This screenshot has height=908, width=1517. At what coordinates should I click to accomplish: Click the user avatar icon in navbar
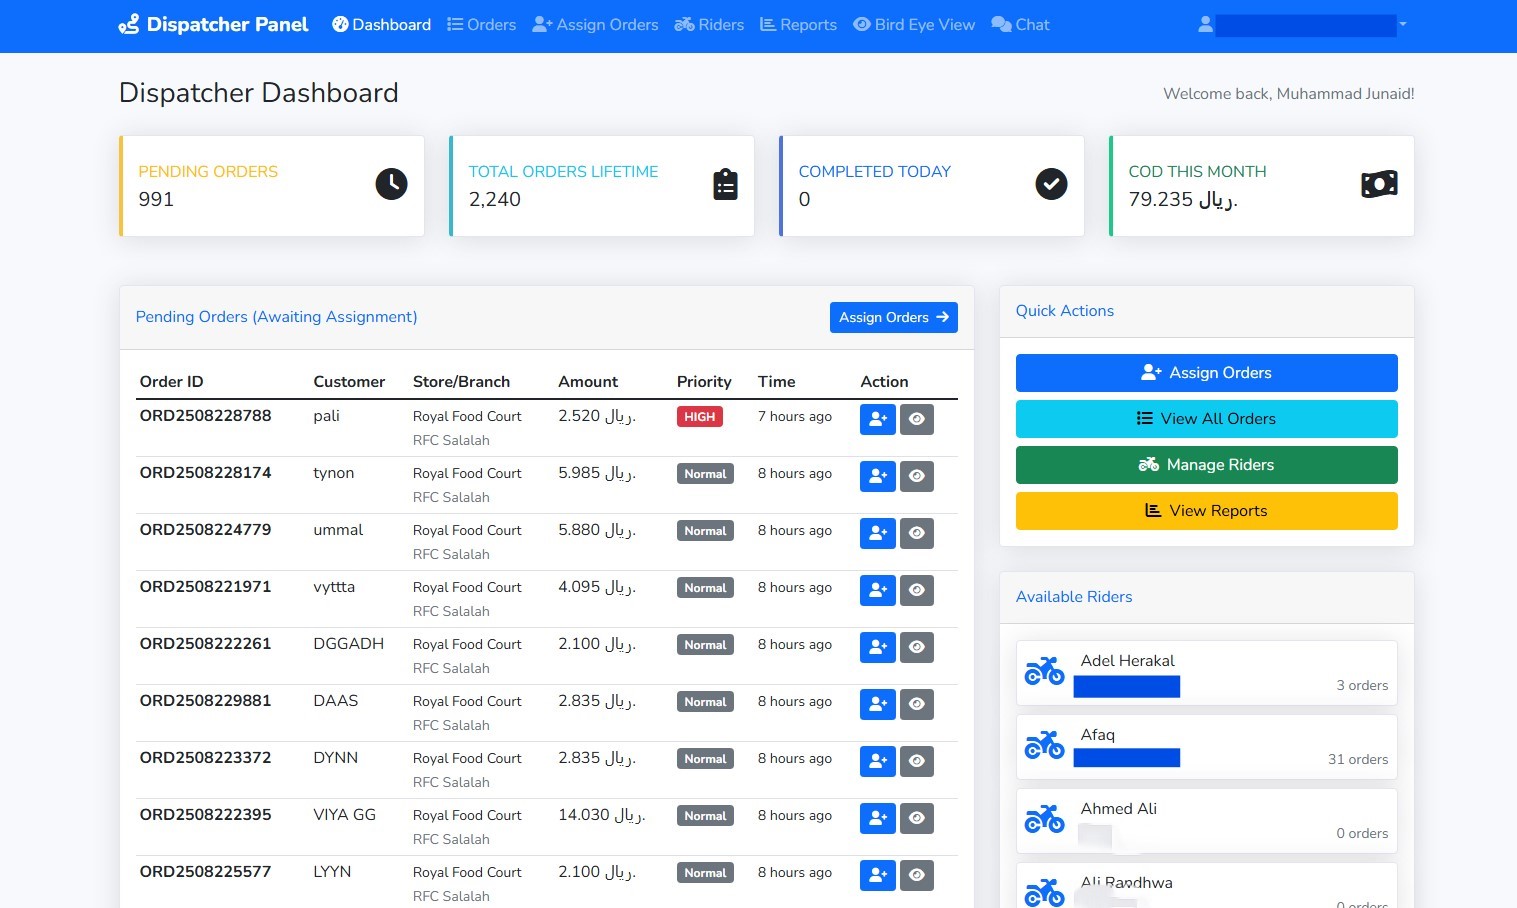[1206, 25]
